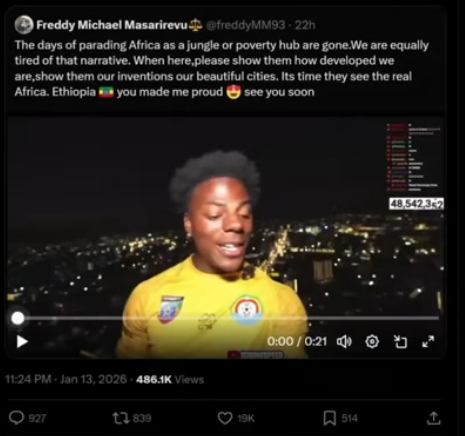Seek to the middle of the video timeline
465x436 pixels.
click(x=228, y=318)
